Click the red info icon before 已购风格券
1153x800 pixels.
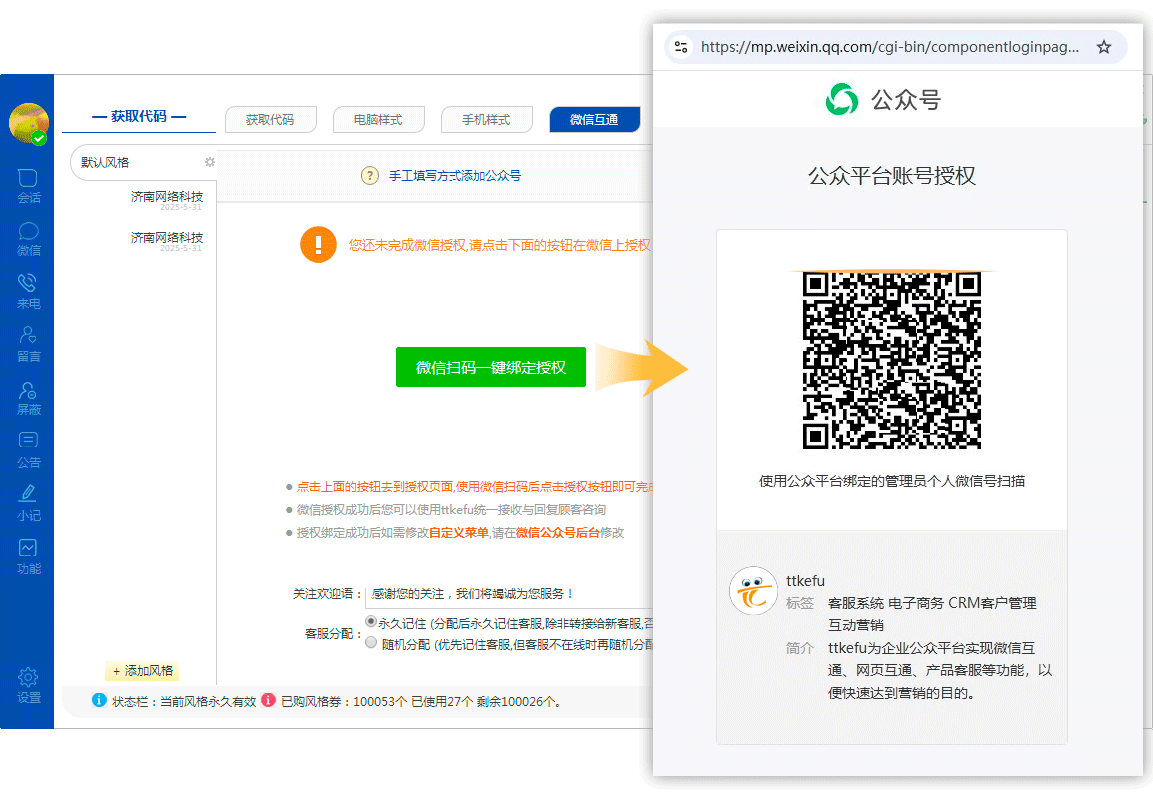[x=268, y=700]
